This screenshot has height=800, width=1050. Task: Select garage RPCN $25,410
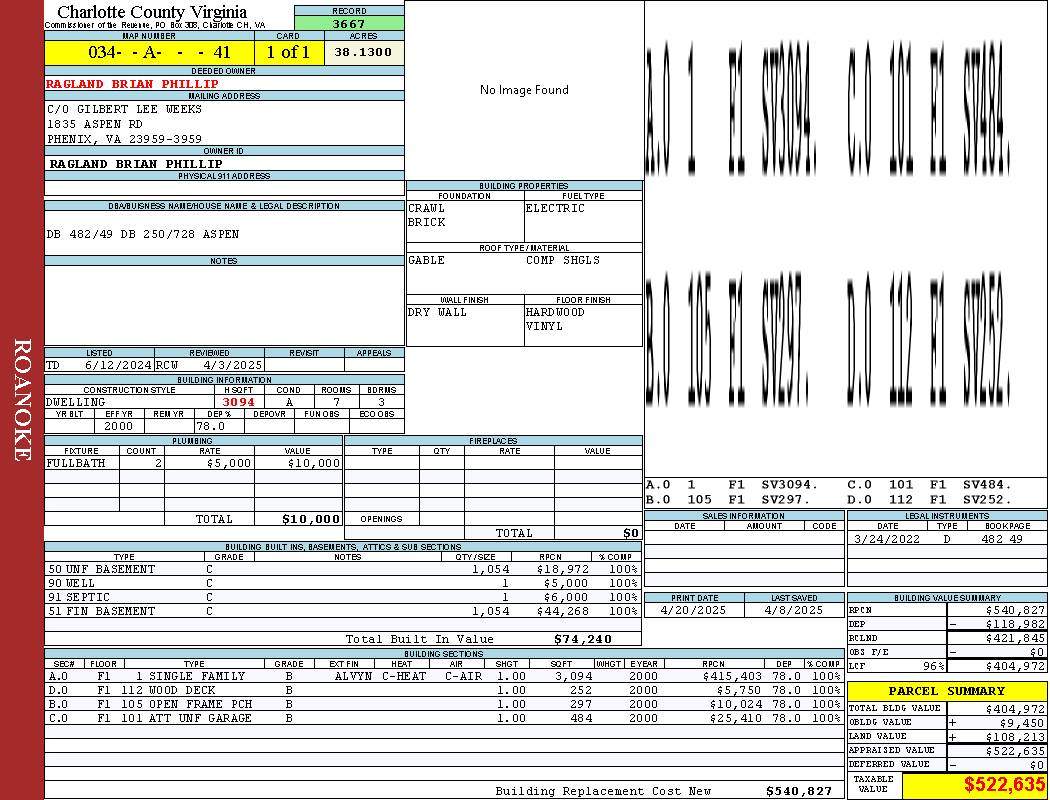tap(737, 718)
